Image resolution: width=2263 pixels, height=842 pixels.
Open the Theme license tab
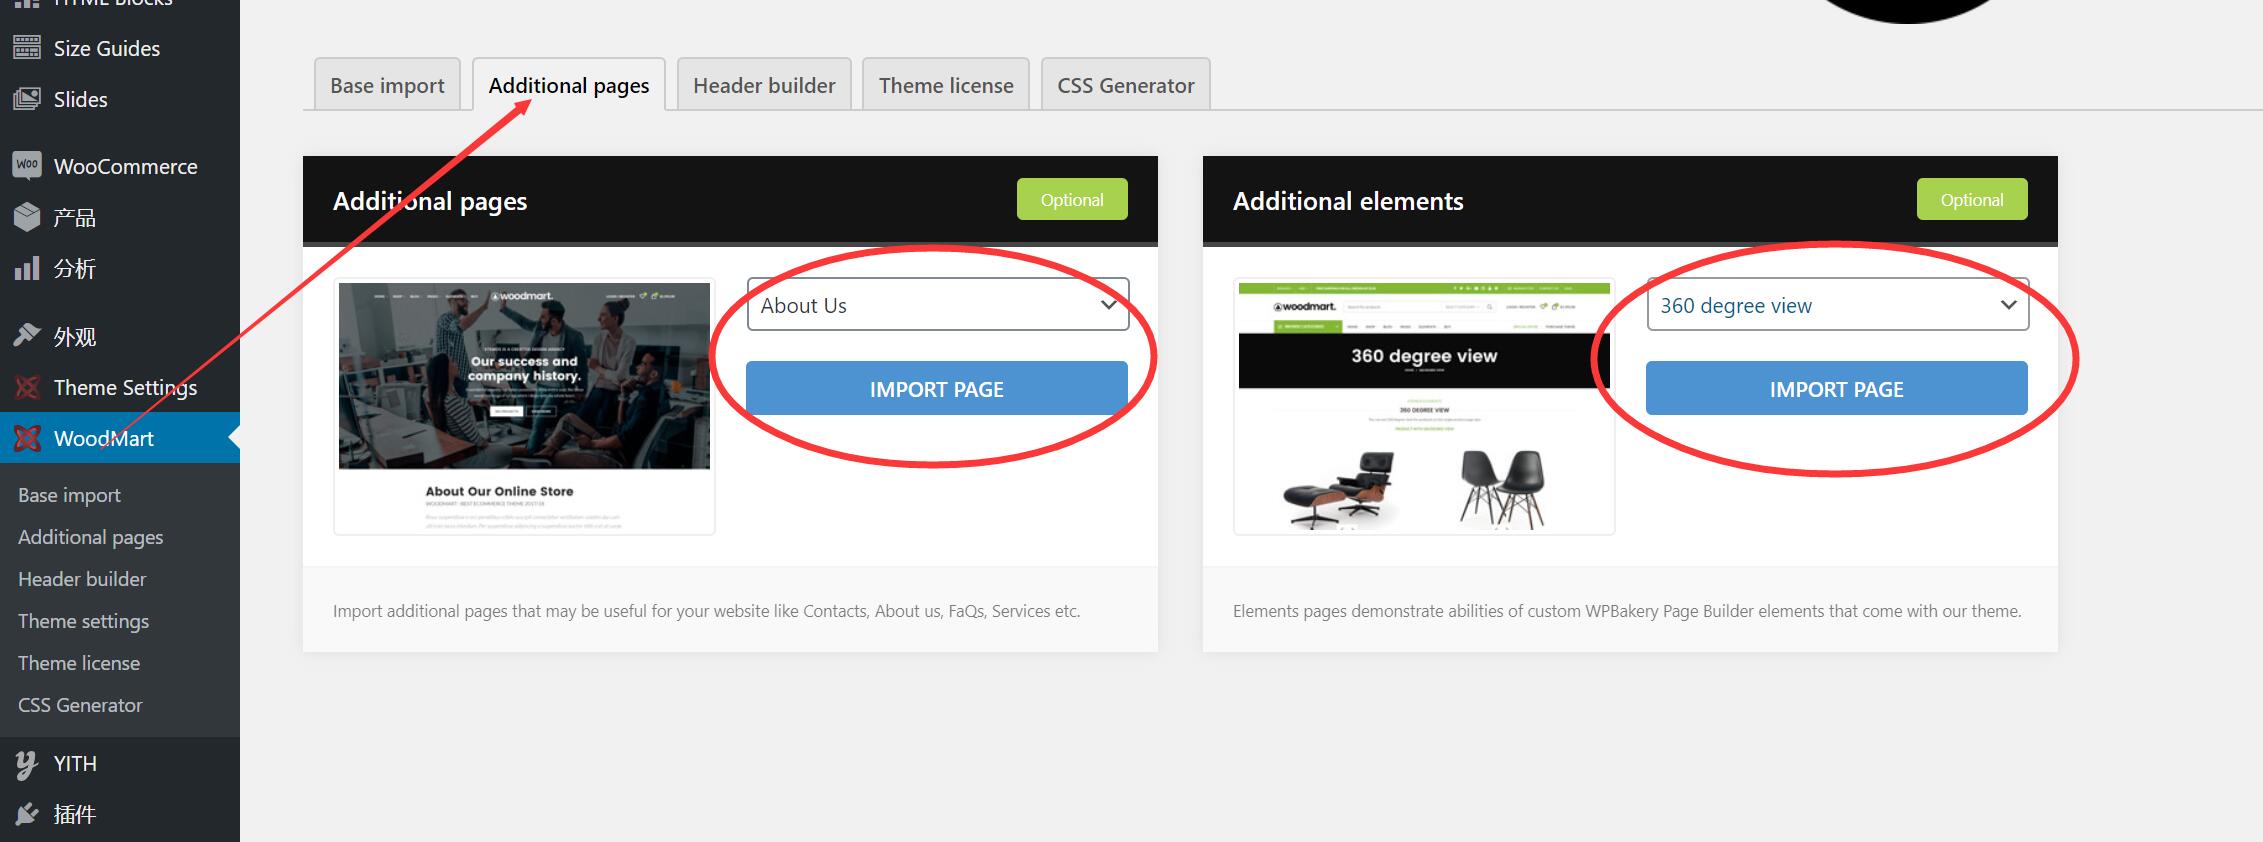[x=945, y=86]
